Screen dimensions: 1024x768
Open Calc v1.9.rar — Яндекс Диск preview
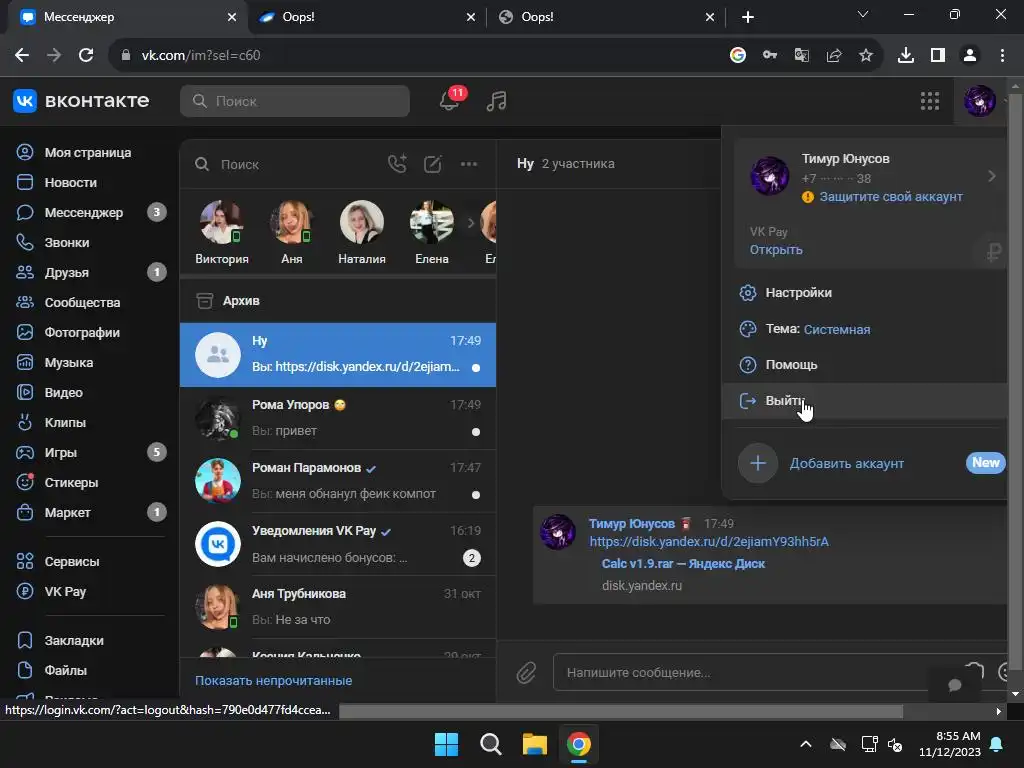[683, 564]
